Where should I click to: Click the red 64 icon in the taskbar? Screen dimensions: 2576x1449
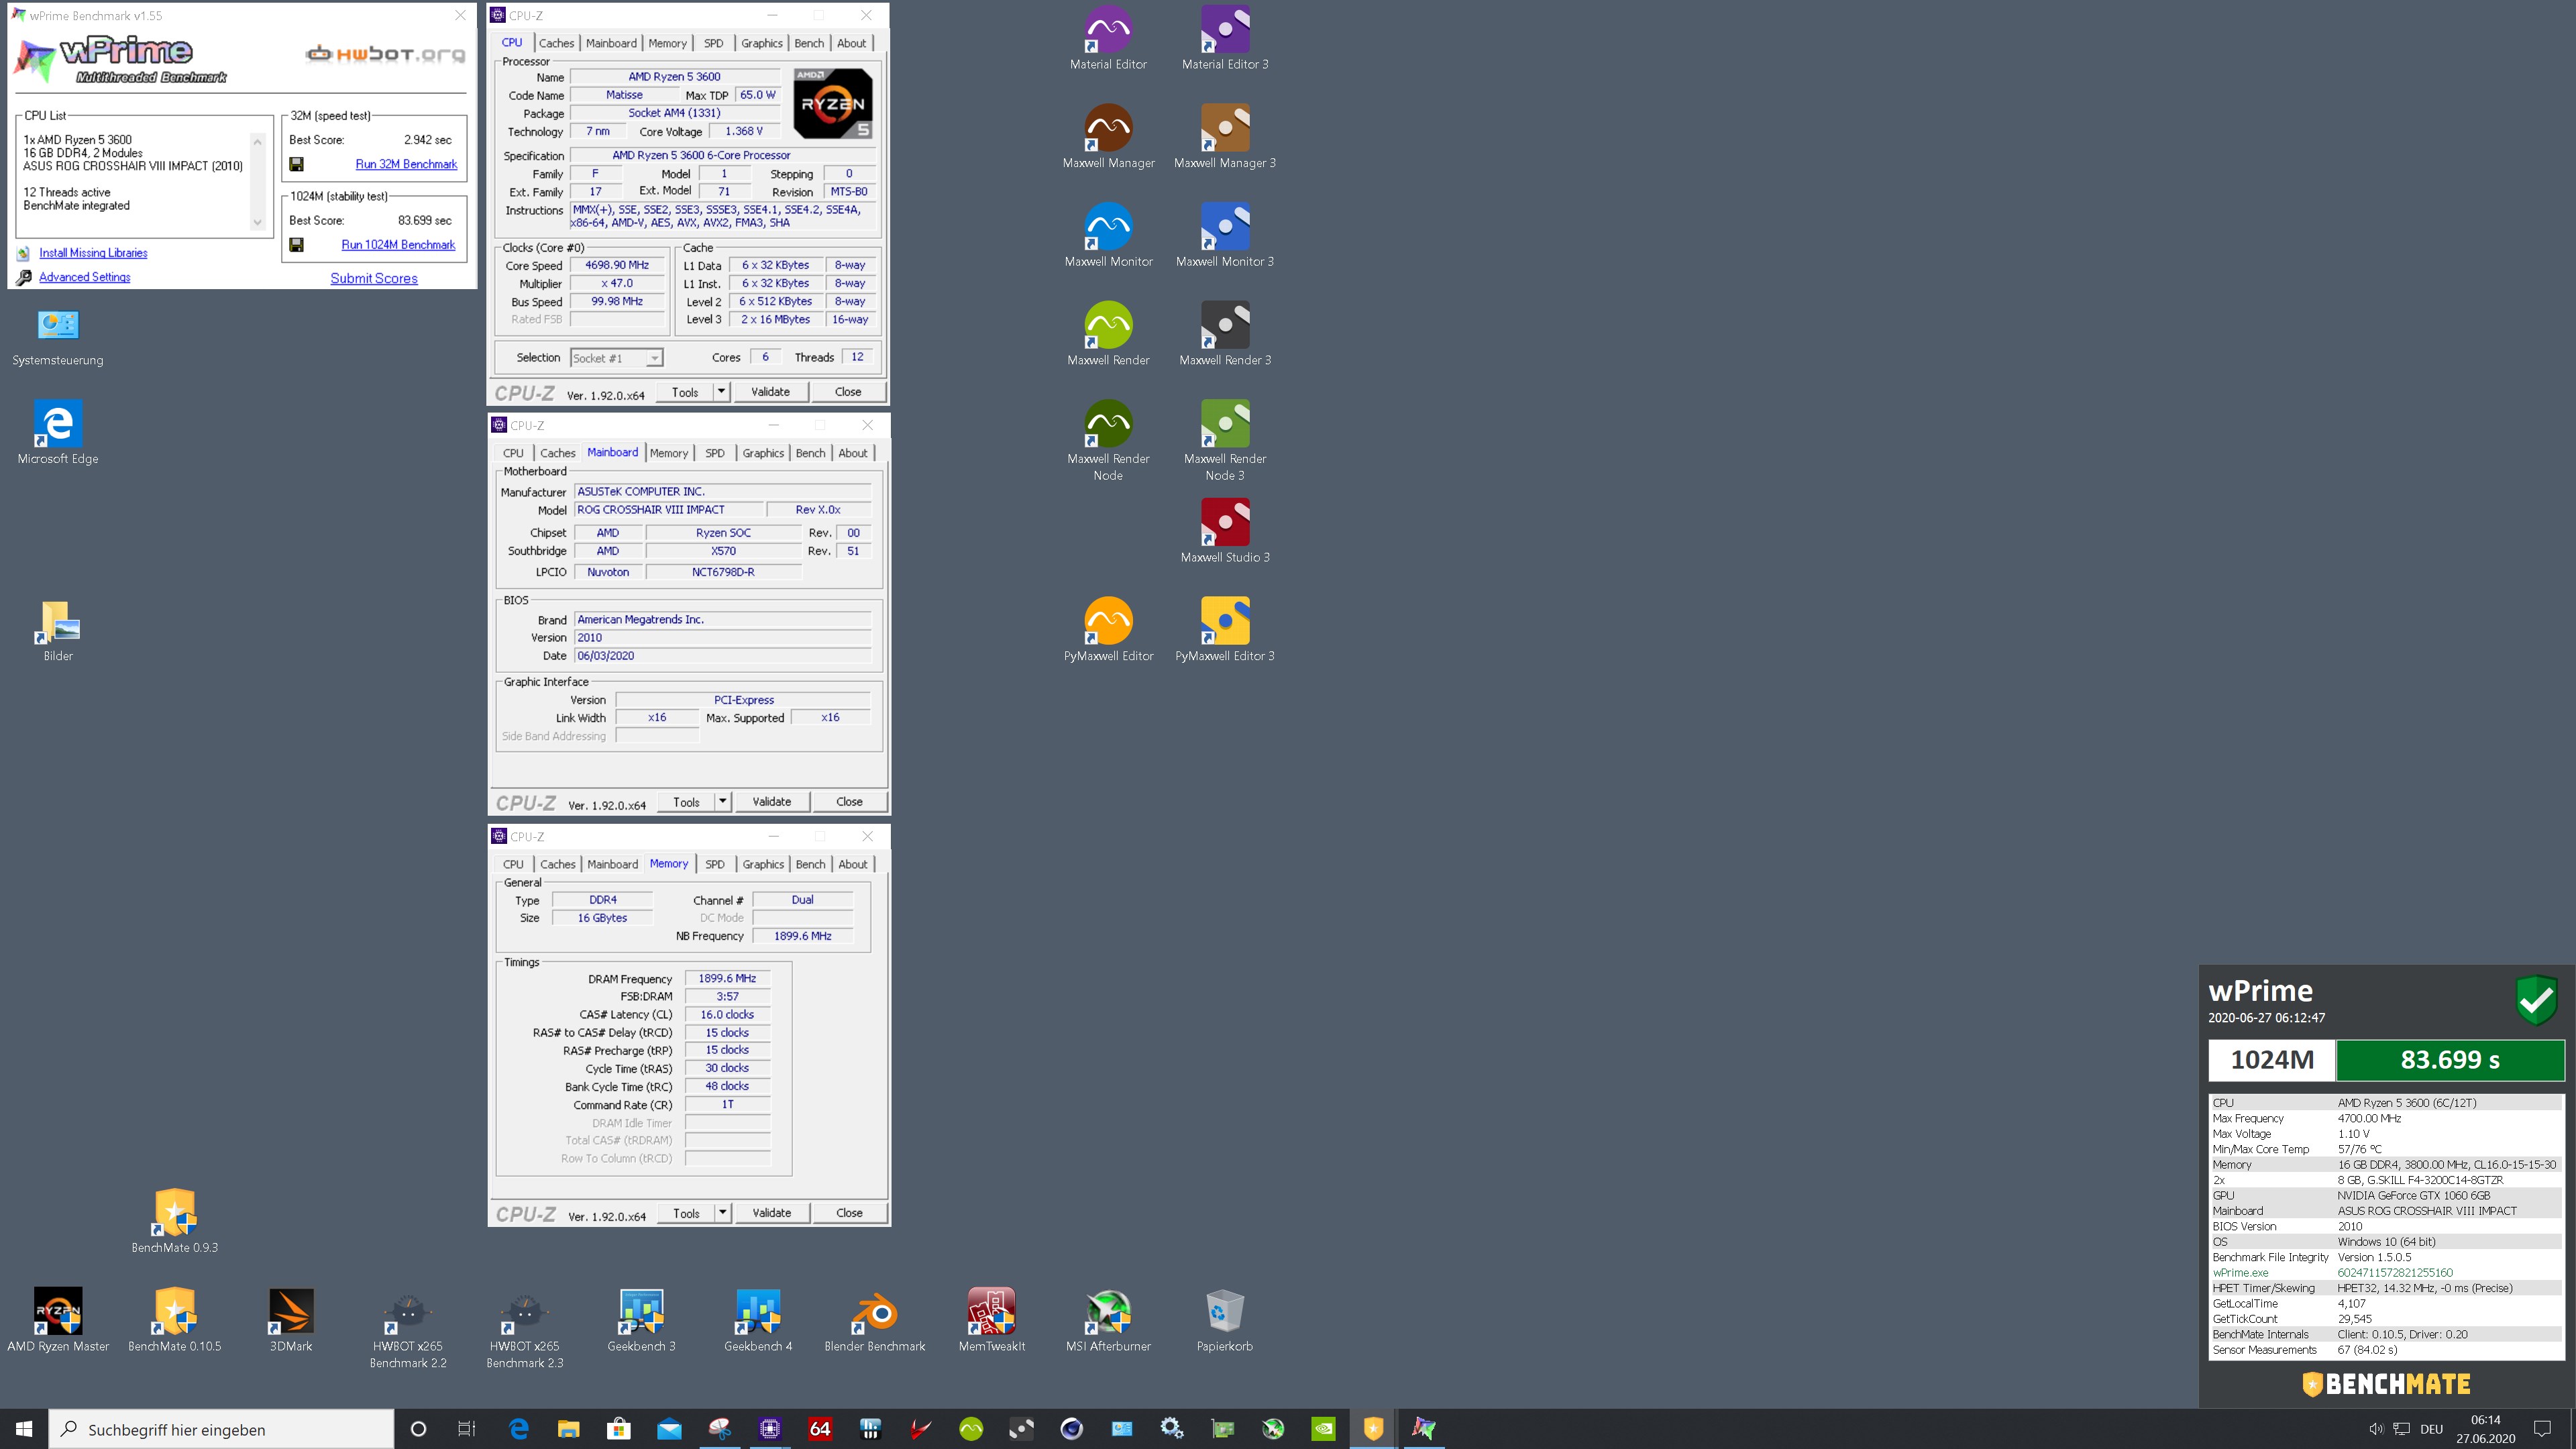820,1428
